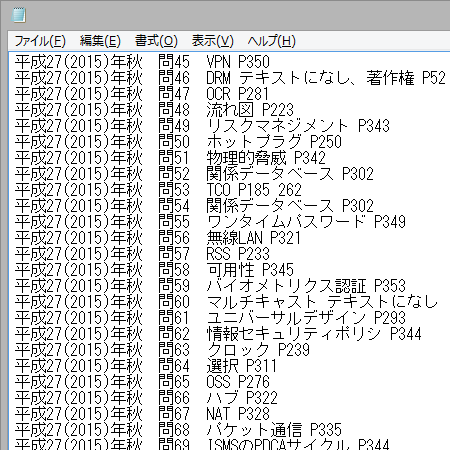Click the text 'RSS P233'
Image resolution: width=450 pixels, height=450 pixels.
[x=238, y=254]
